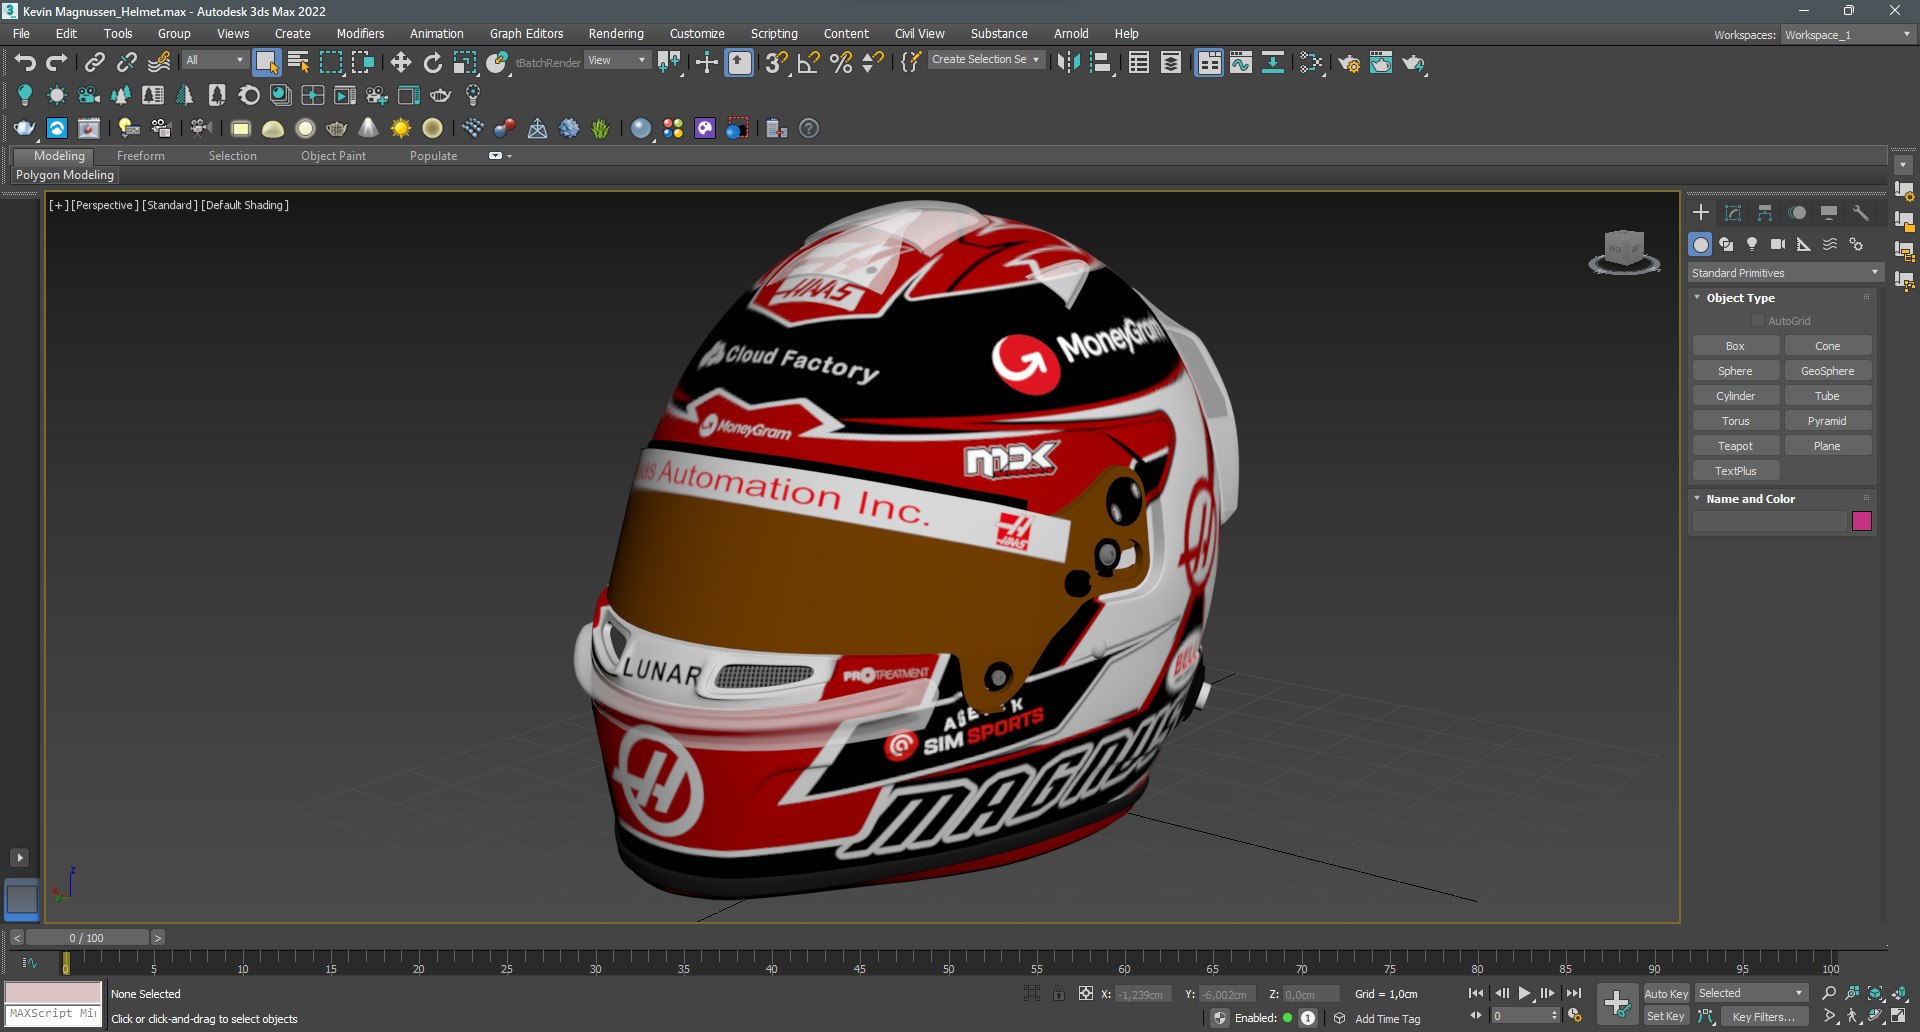Toggle Percent Snap
The image size is (1920, 1032).
[841, 63]
